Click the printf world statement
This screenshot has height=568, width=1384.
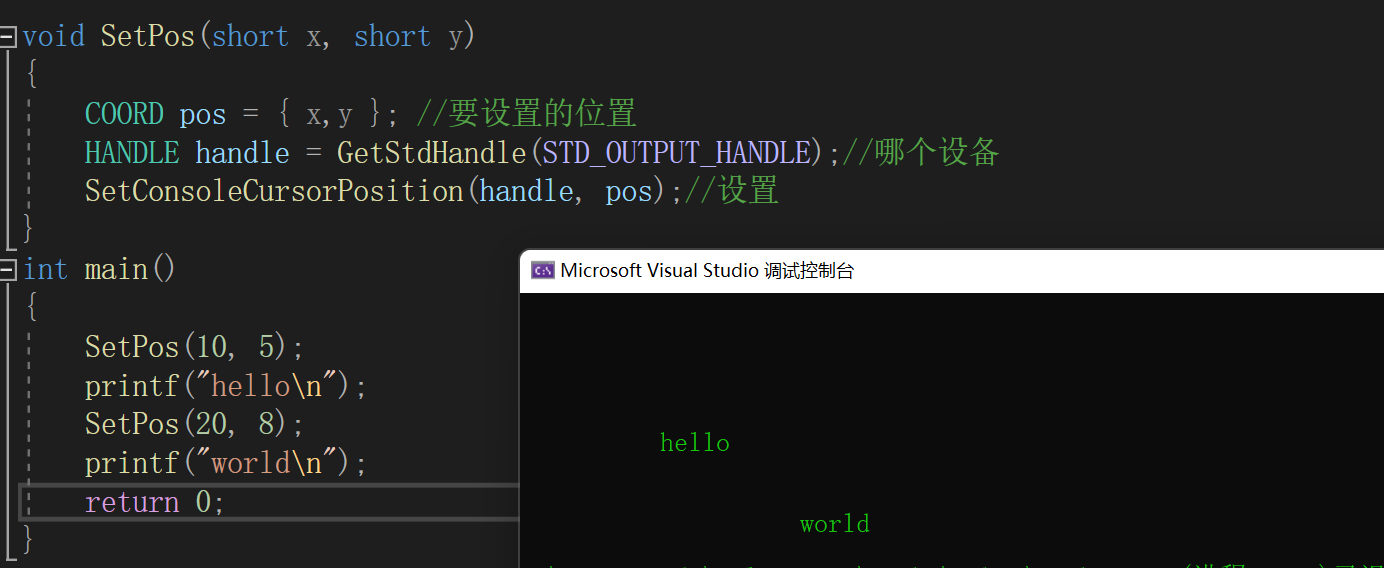tap(226, 464)
